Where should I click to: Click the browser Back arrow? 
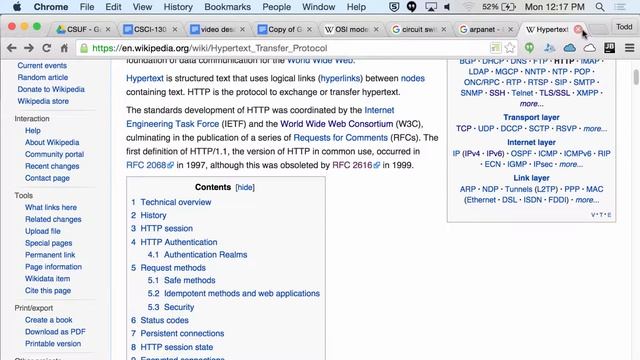coord(11,48)
